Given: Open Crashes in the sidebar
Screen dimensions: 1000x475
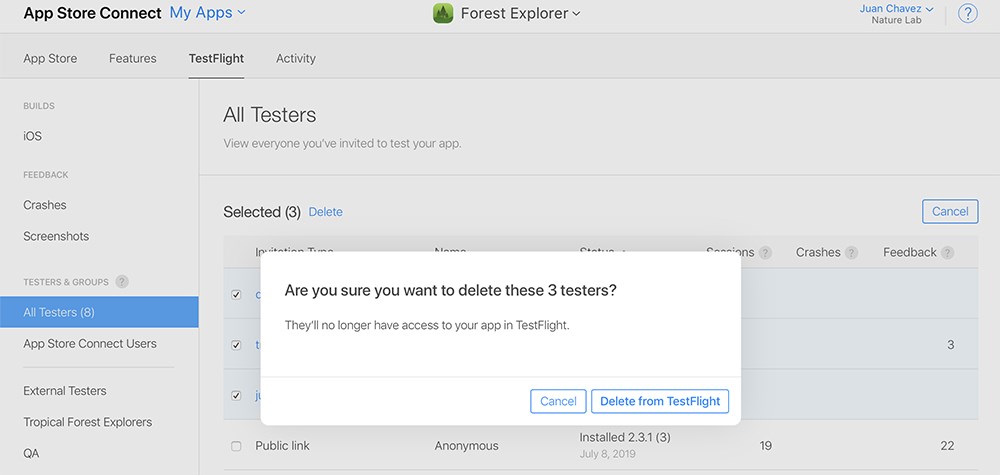Looking at the screenshot, I should (45, 205).
